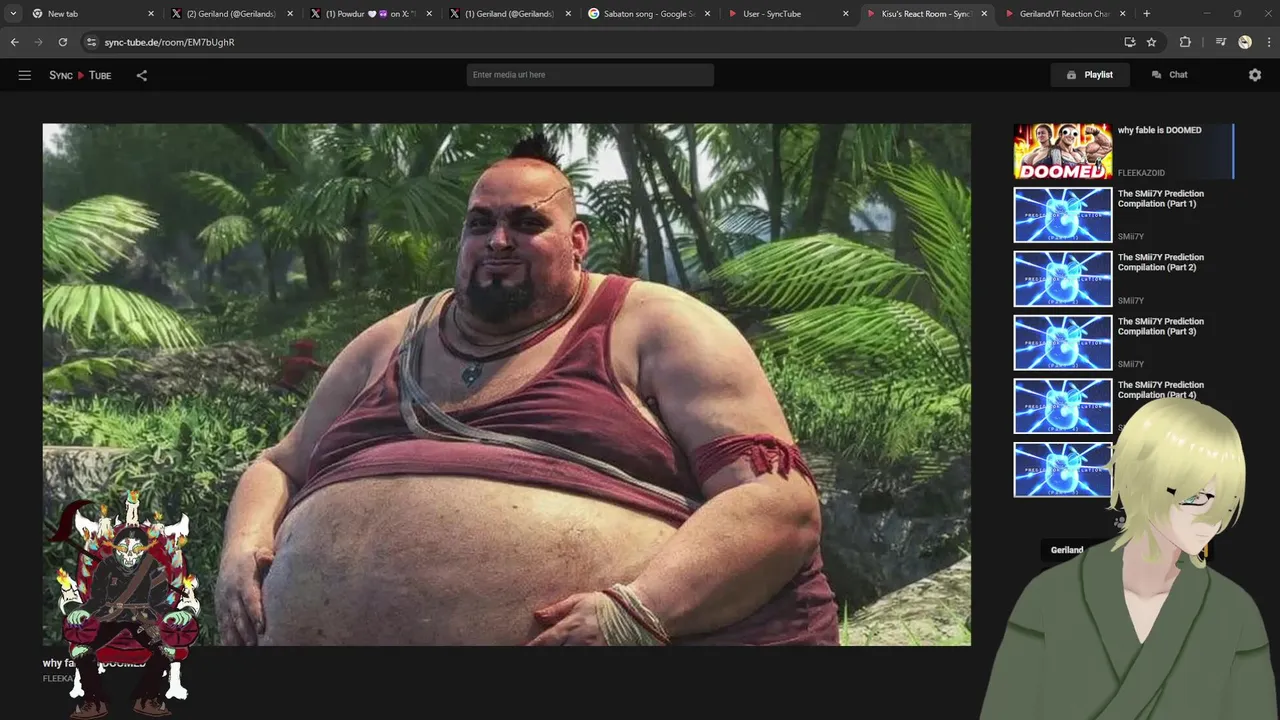The height and width of the screenshot is (720, 1280).
Task: Select SMii7Y Prediction Compilation (Part 3) thumbnail
Action: tap(1063, 343)
